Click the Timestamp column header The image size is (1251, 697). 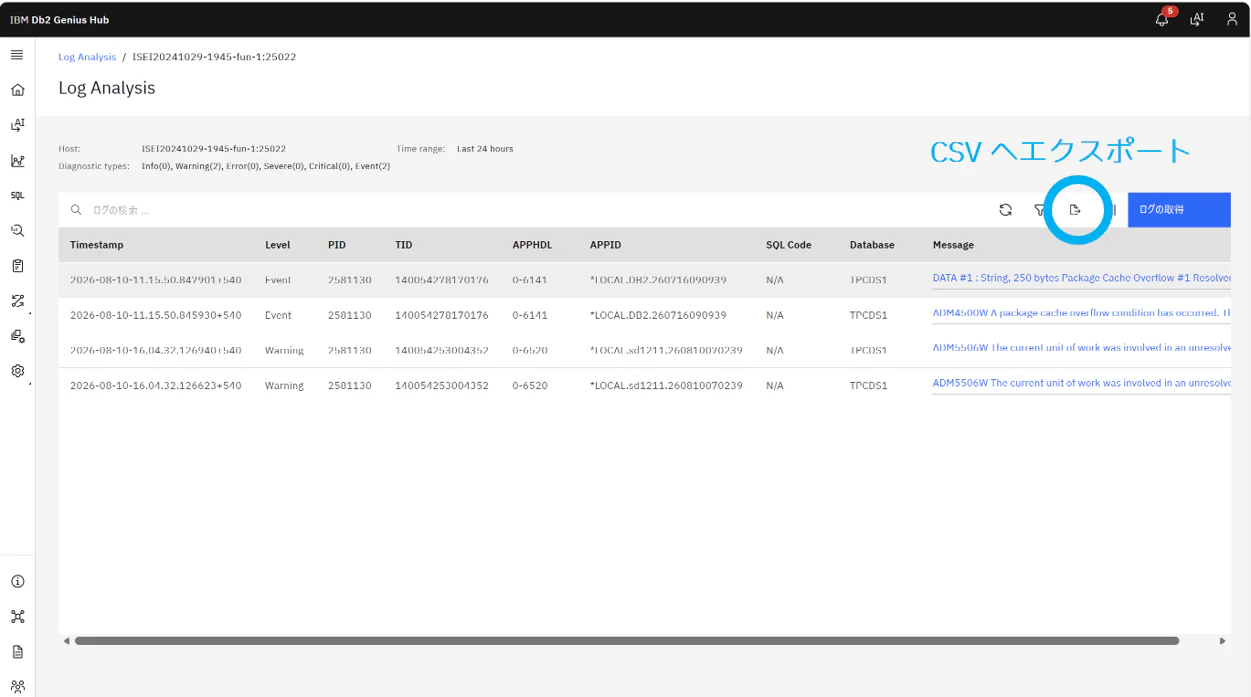click(97, 245)
